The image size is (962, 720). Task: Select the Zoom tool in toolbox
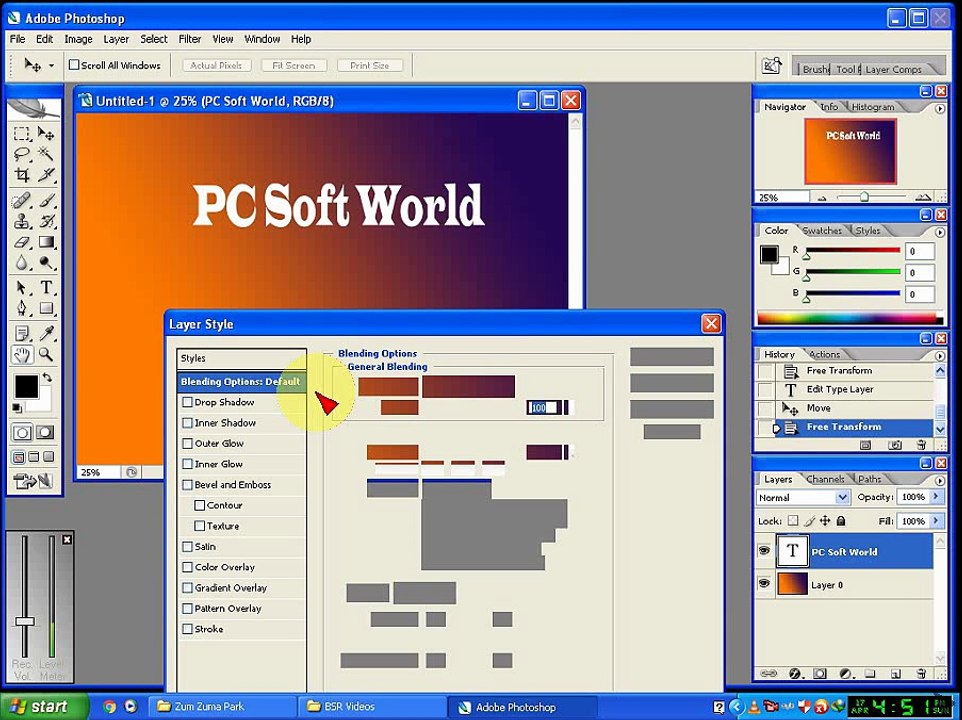click(x=46, y=354)
